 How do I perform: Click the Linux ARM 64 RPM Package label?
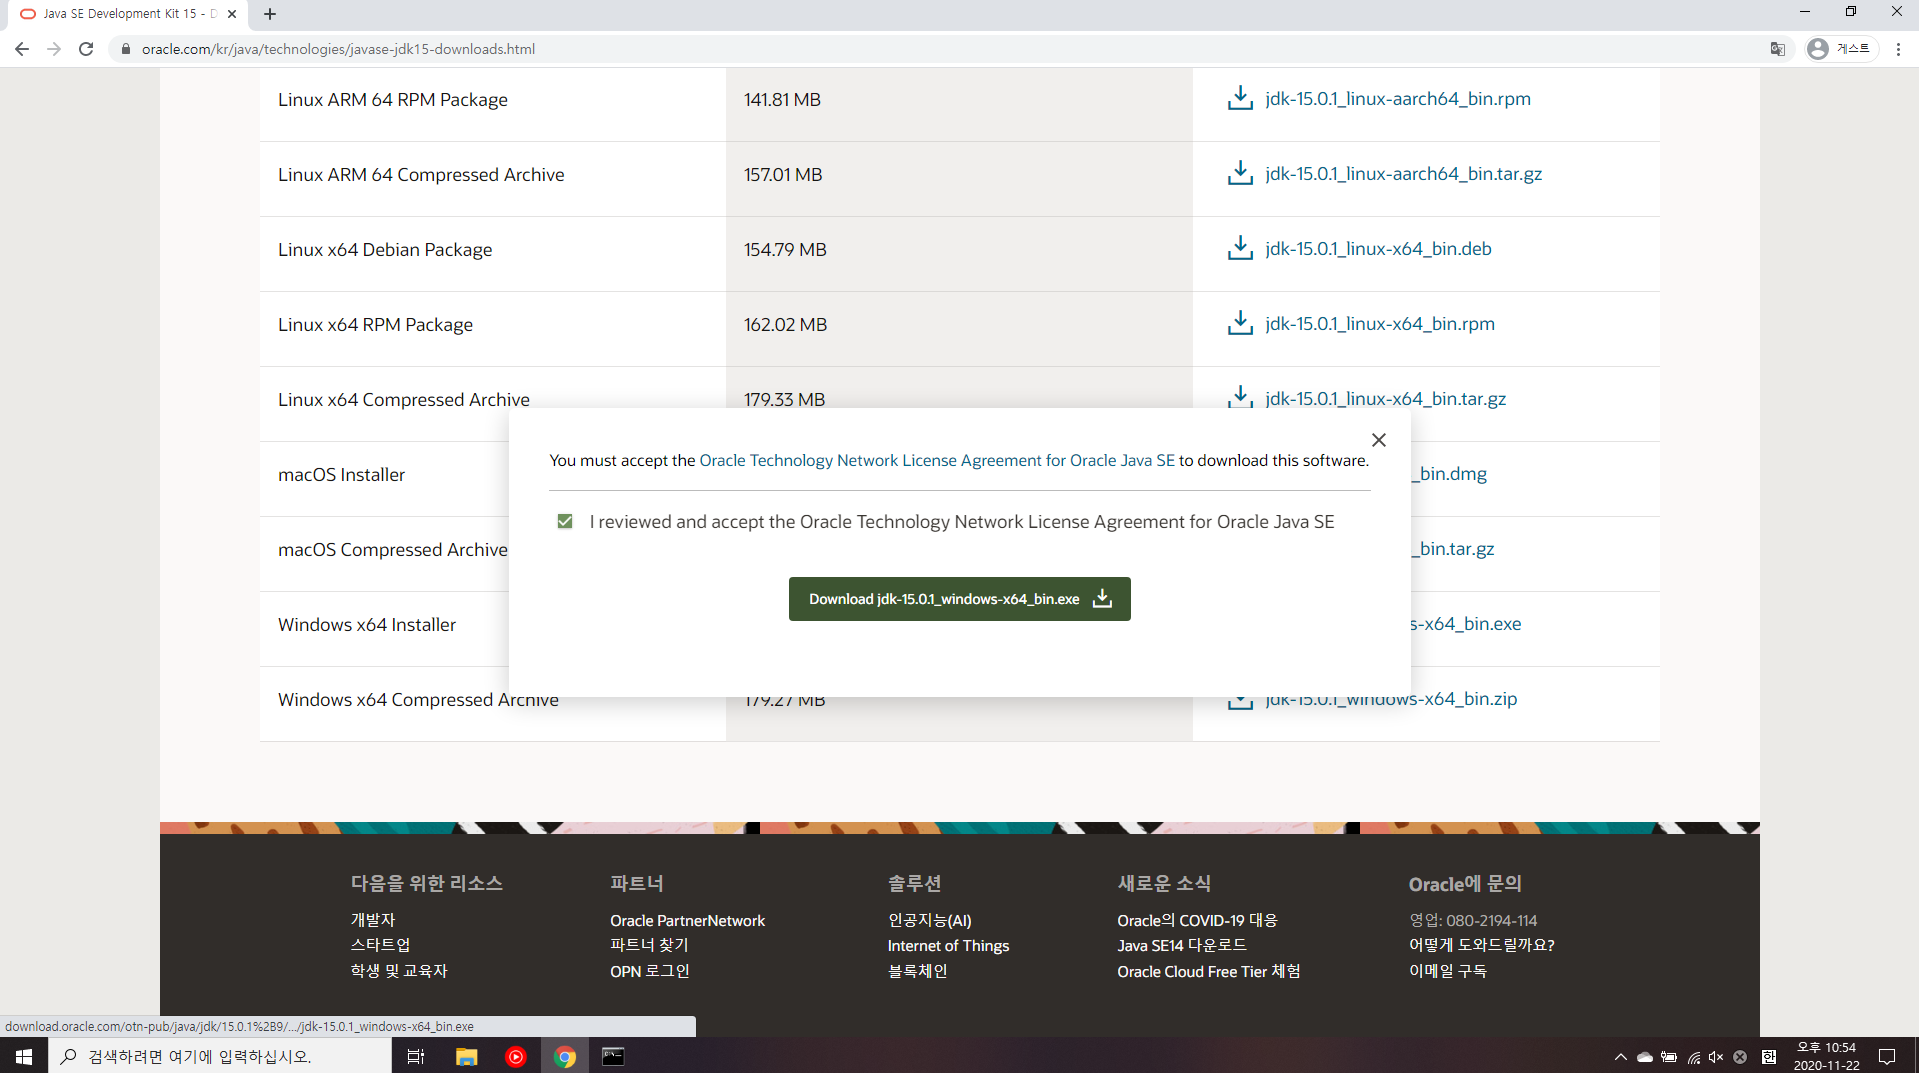coord(393,99)
